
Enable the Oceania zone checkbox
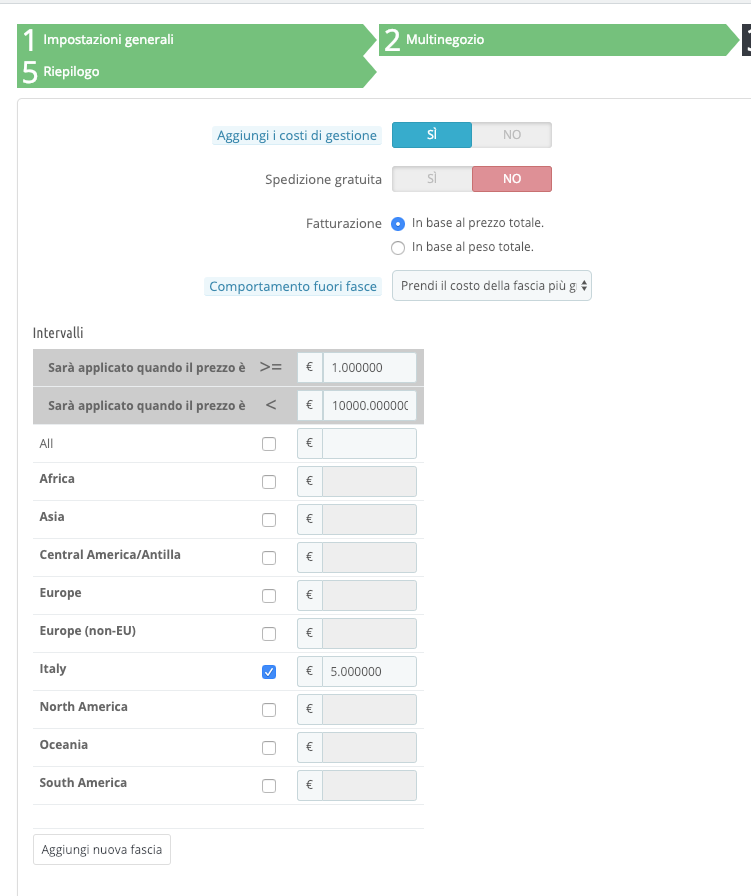coord(269,748)
